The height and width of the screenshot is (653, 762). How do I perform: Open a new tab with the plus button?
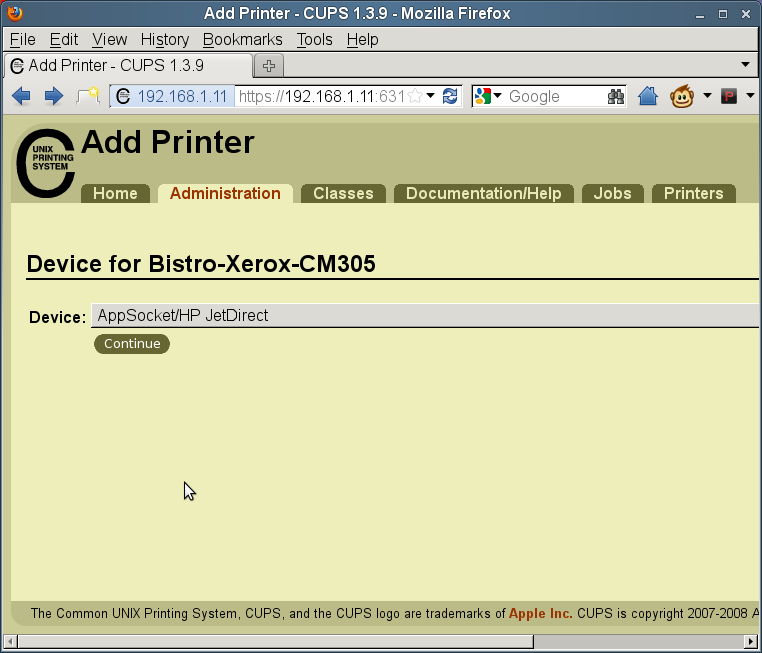(269, 66)
